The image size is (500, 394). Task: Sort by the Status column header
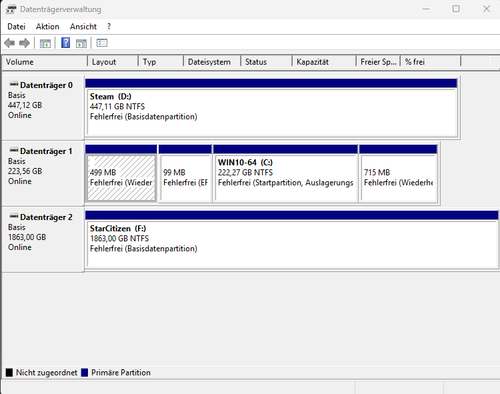[266, 62]
